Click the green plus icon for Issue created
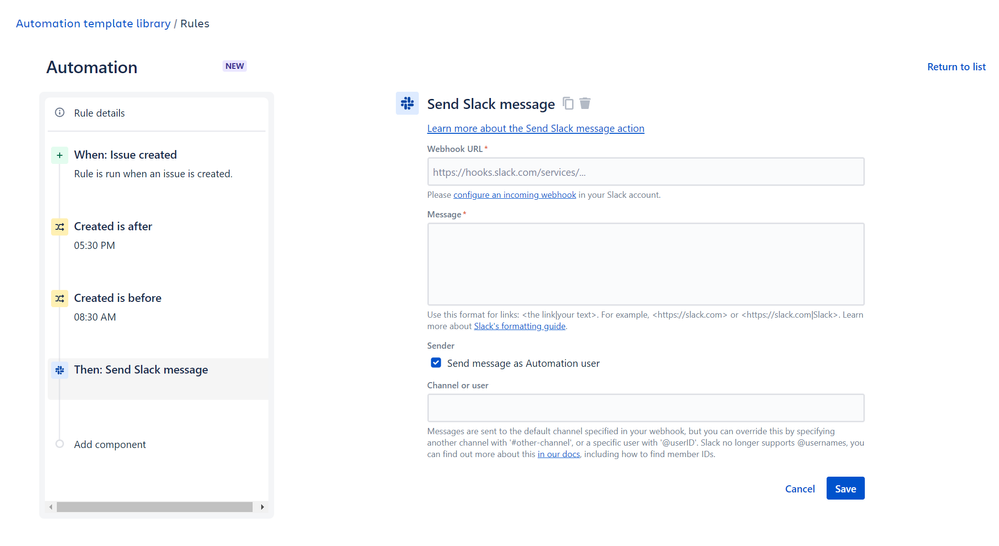 coord(59,155)
